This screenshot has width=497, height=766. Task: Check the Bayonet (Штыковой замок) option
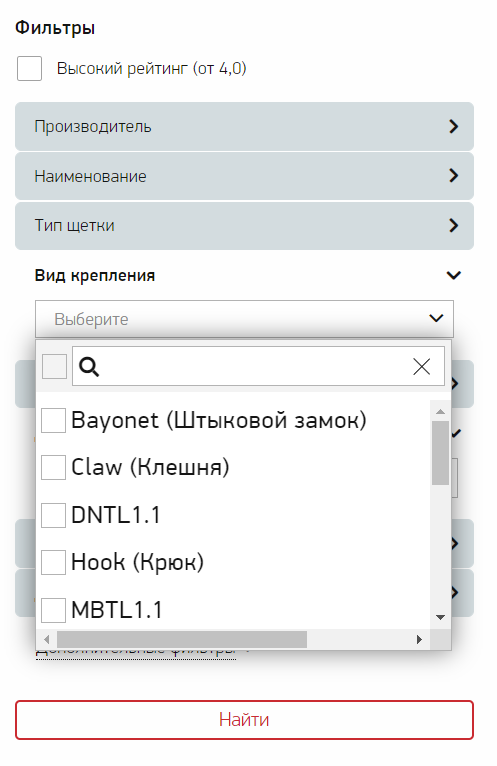click(53, 420)
